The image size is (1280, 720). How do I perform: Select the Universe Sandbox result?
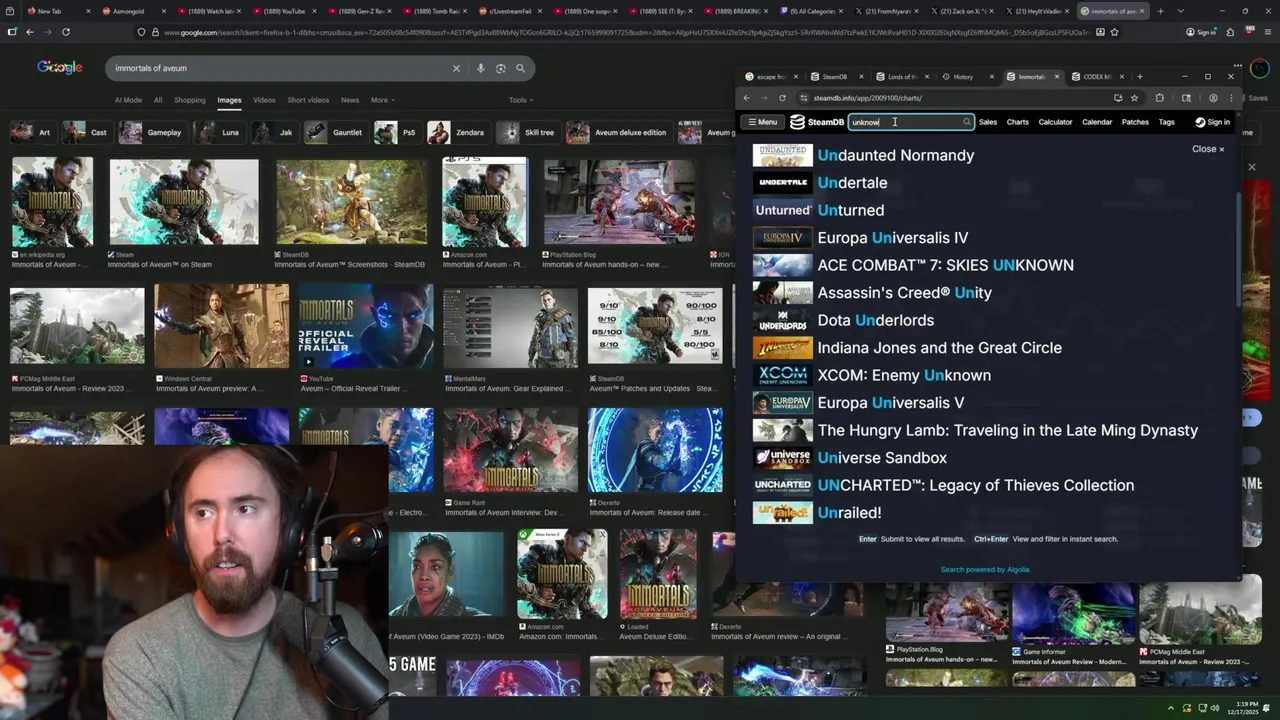coord(988,458)
